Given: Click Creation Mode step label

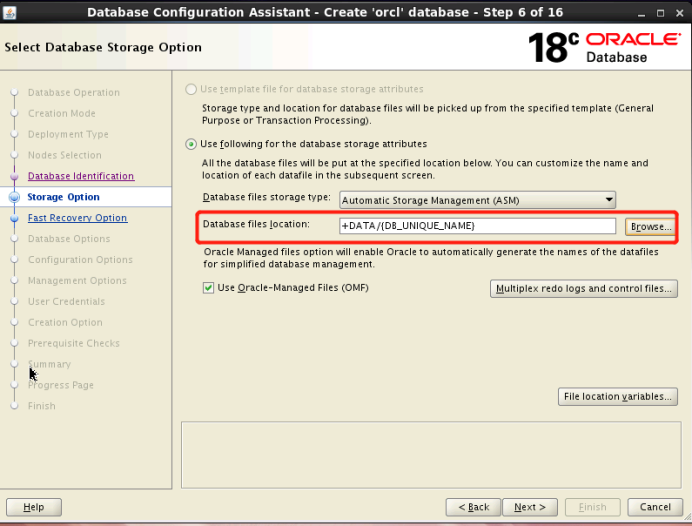Looking at the screenshot, I should (62, 113).
